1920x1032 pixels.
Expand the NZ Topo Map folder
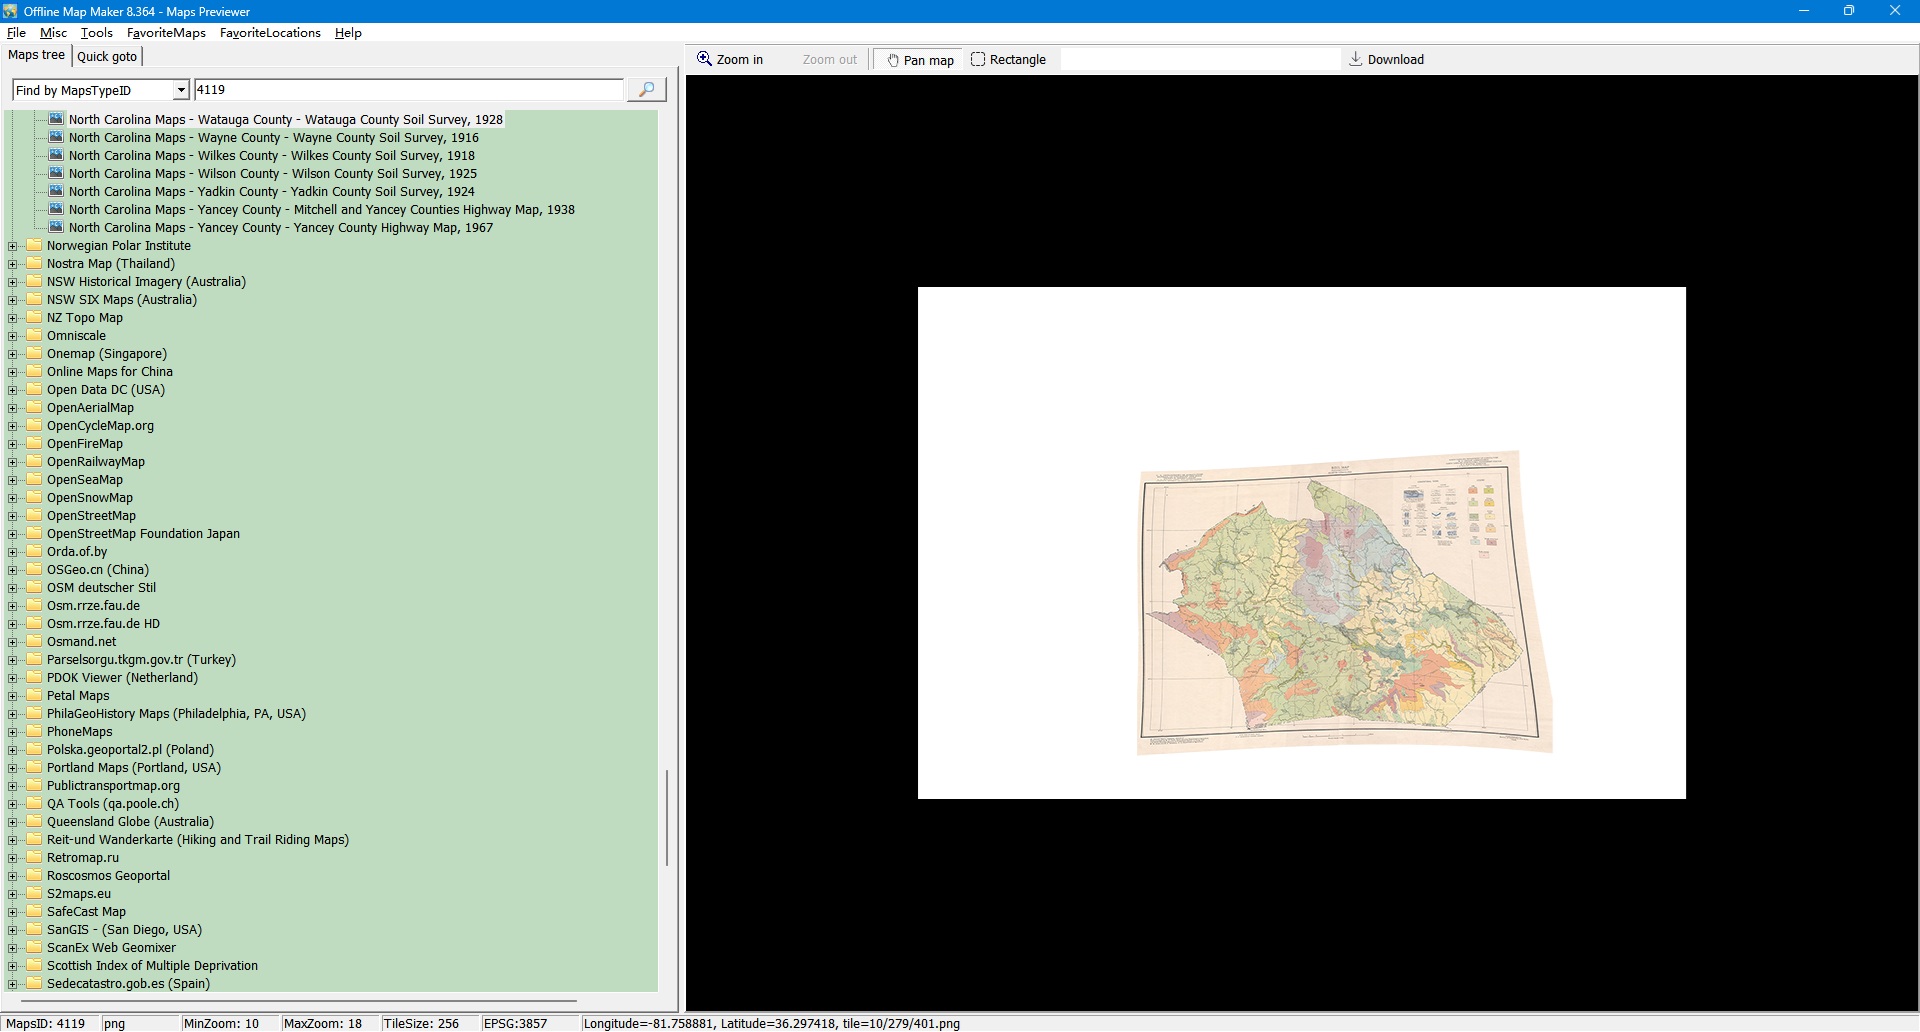(x=13, y=318)
